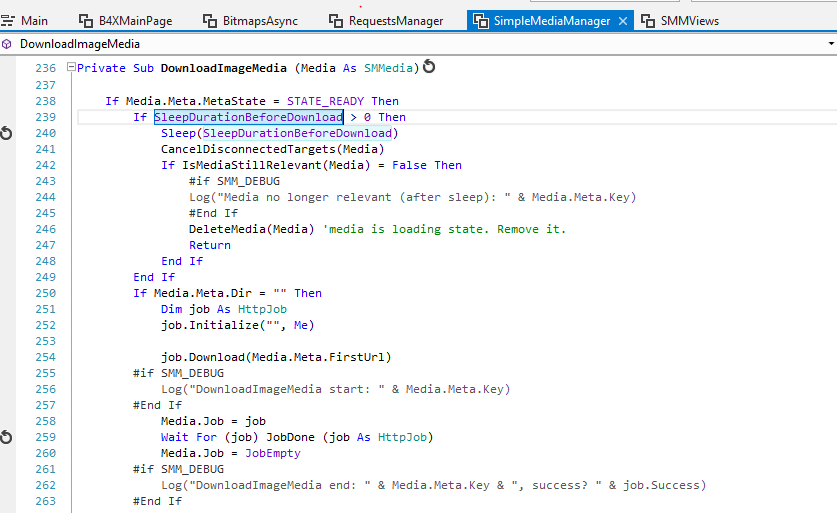Click line number 250
This screenshot has width=837, height=513.
[x=45, y=293]
